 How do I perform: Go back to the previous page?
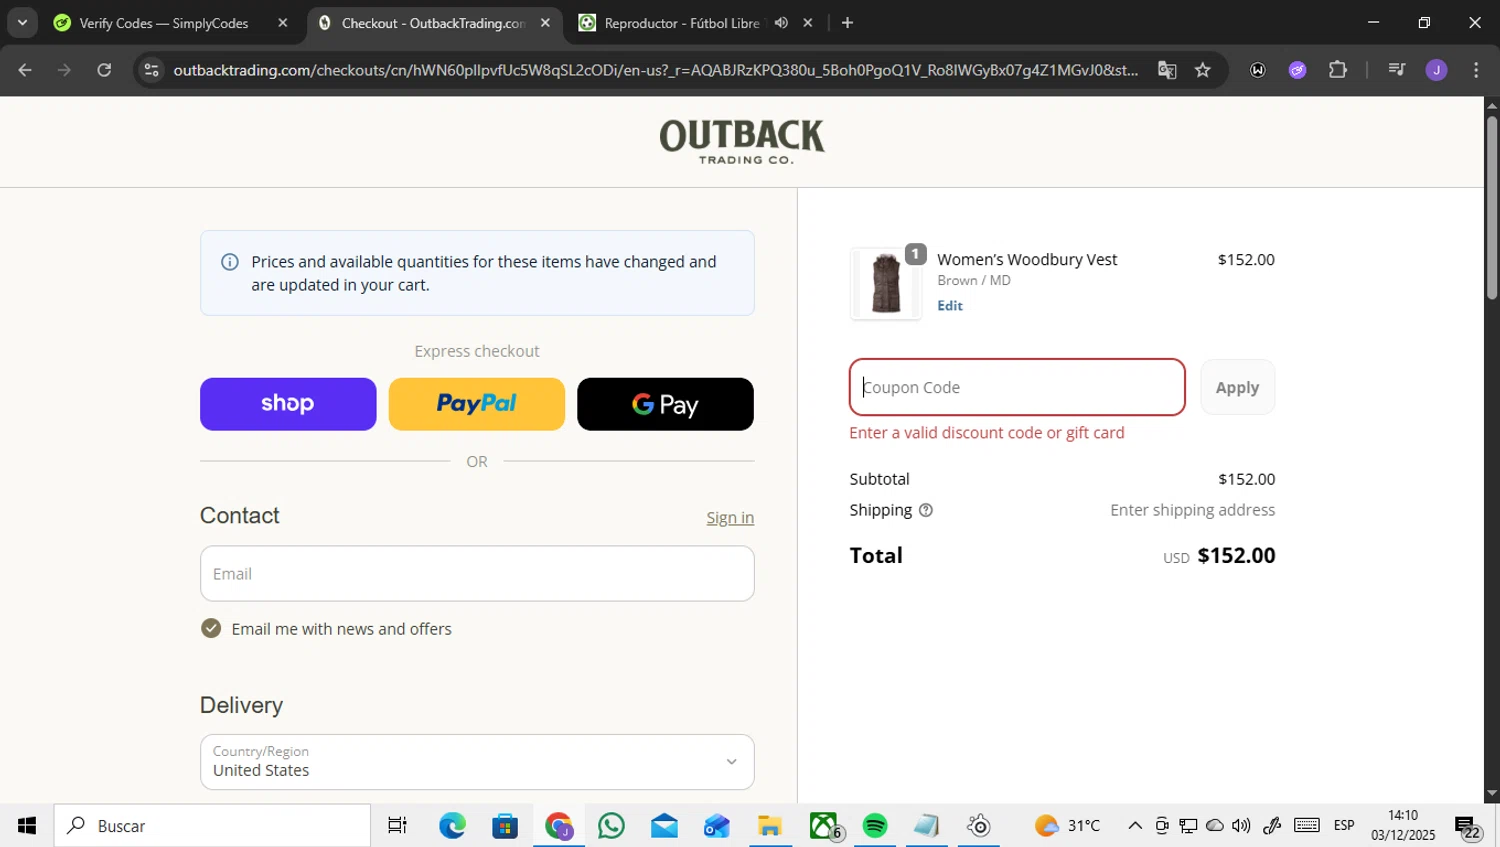coord(25,70)
